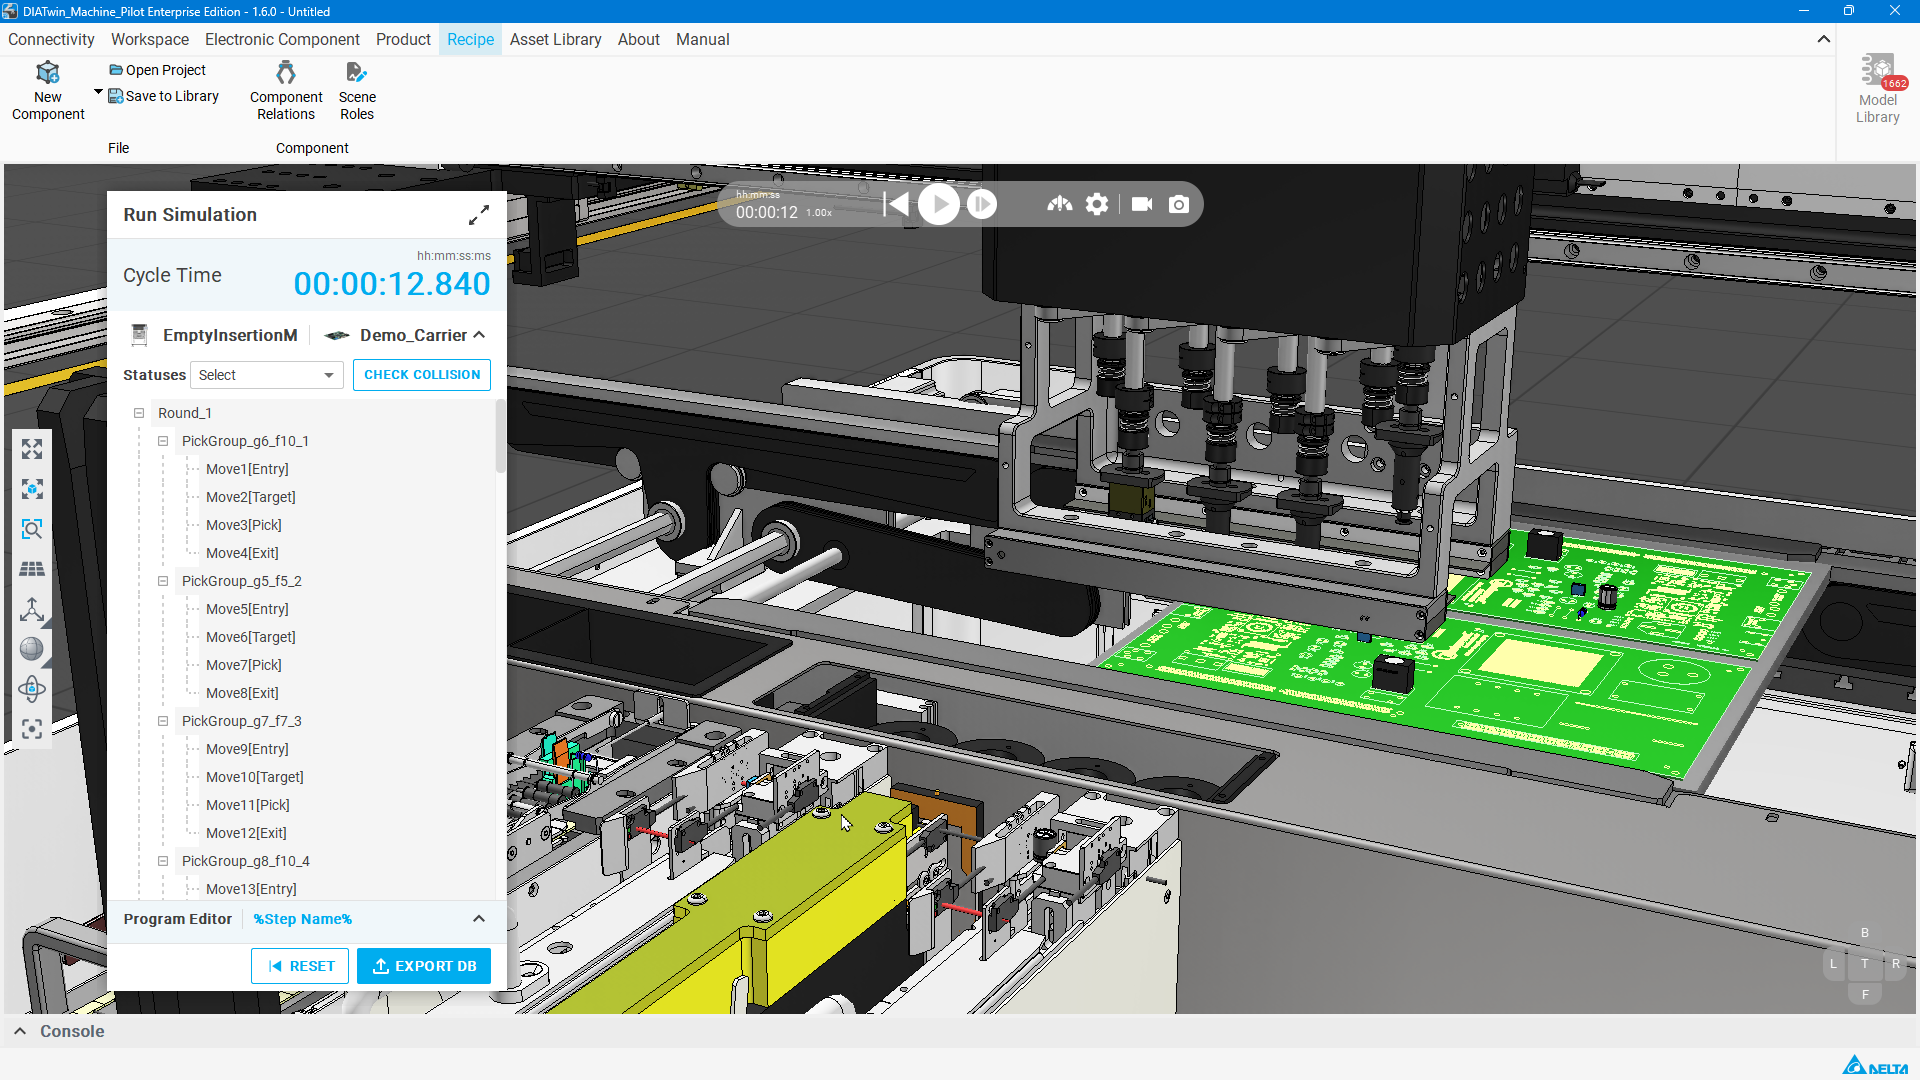Select the Move6[Target] step
1920x1080 pixels.
(x=251, y=637)
